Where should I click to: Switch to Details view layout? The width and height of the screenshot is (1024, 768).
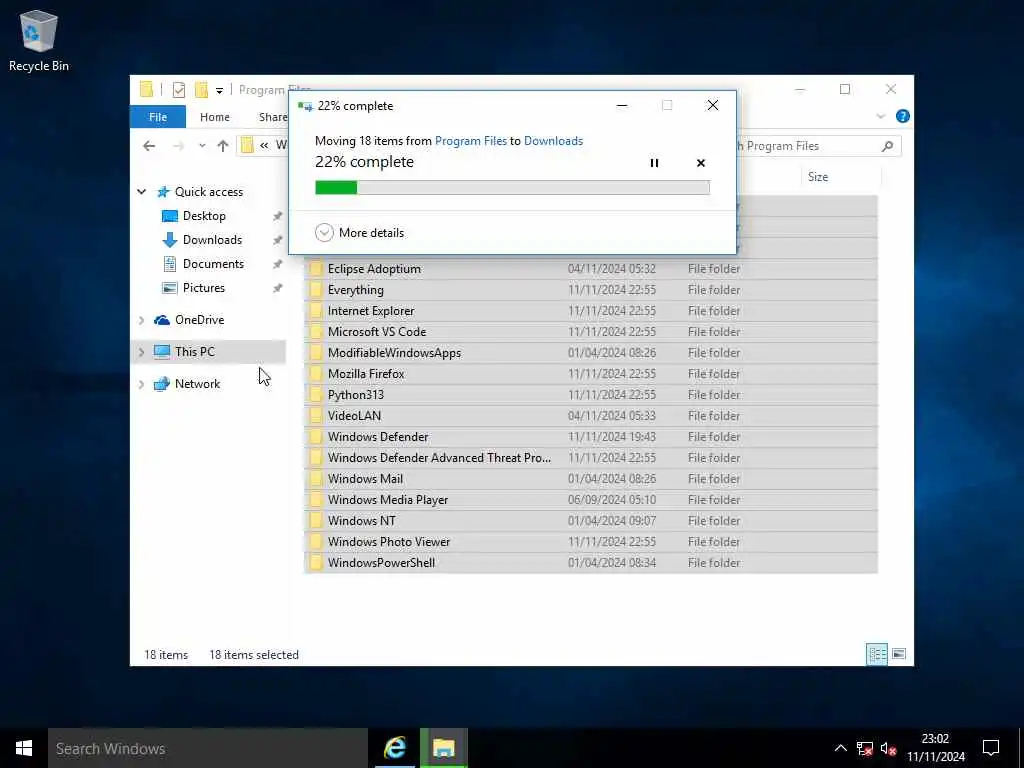click(876, 654)
